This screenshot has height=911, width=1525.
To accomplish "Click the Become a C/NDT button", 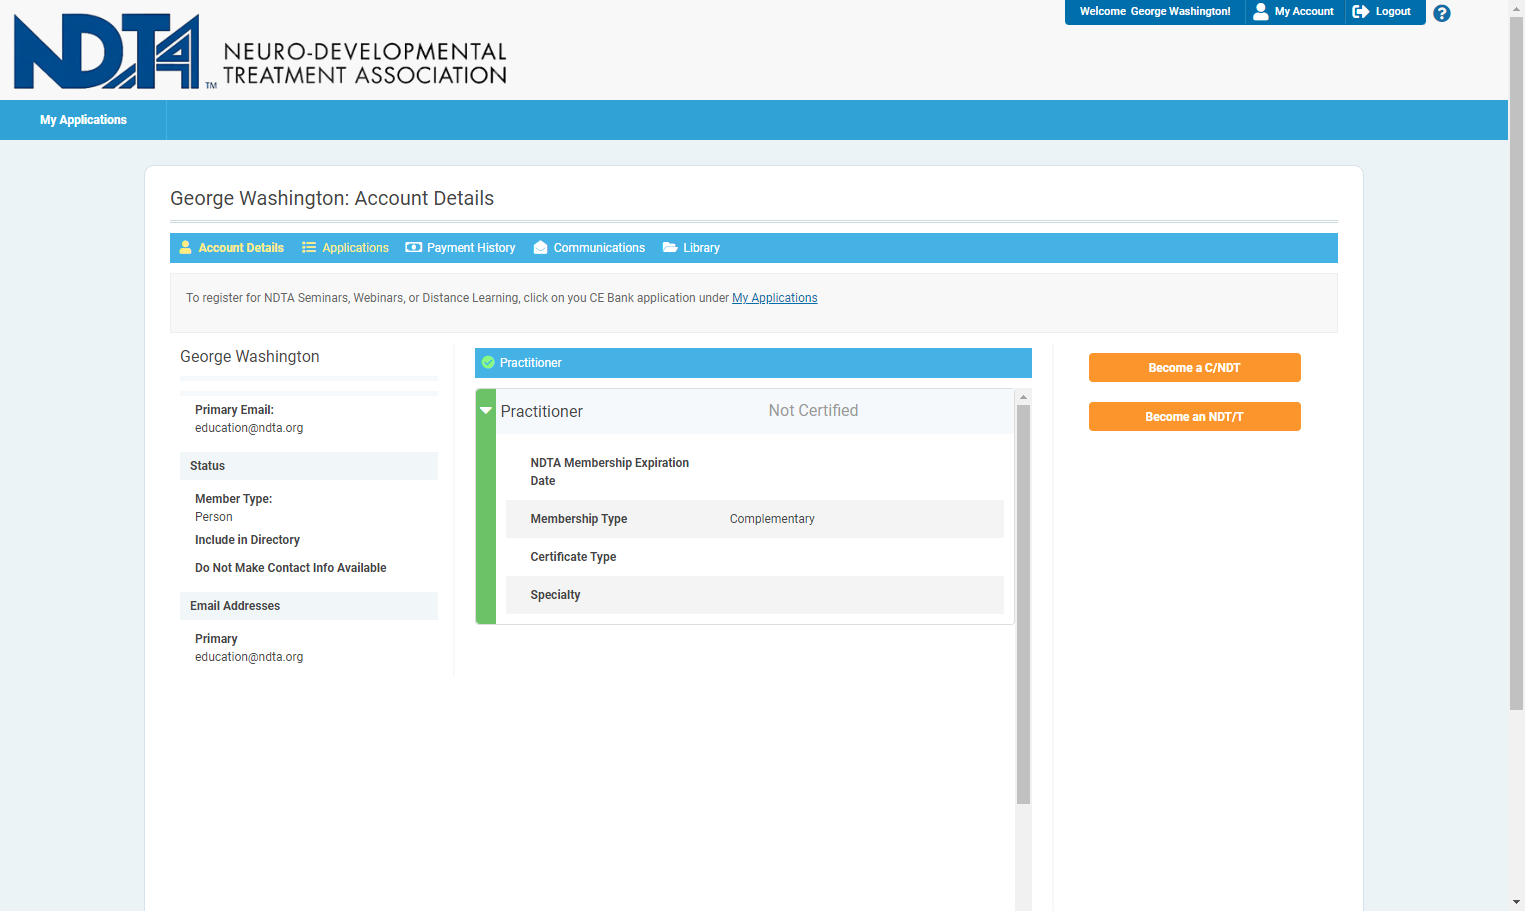I will 1194,367.
